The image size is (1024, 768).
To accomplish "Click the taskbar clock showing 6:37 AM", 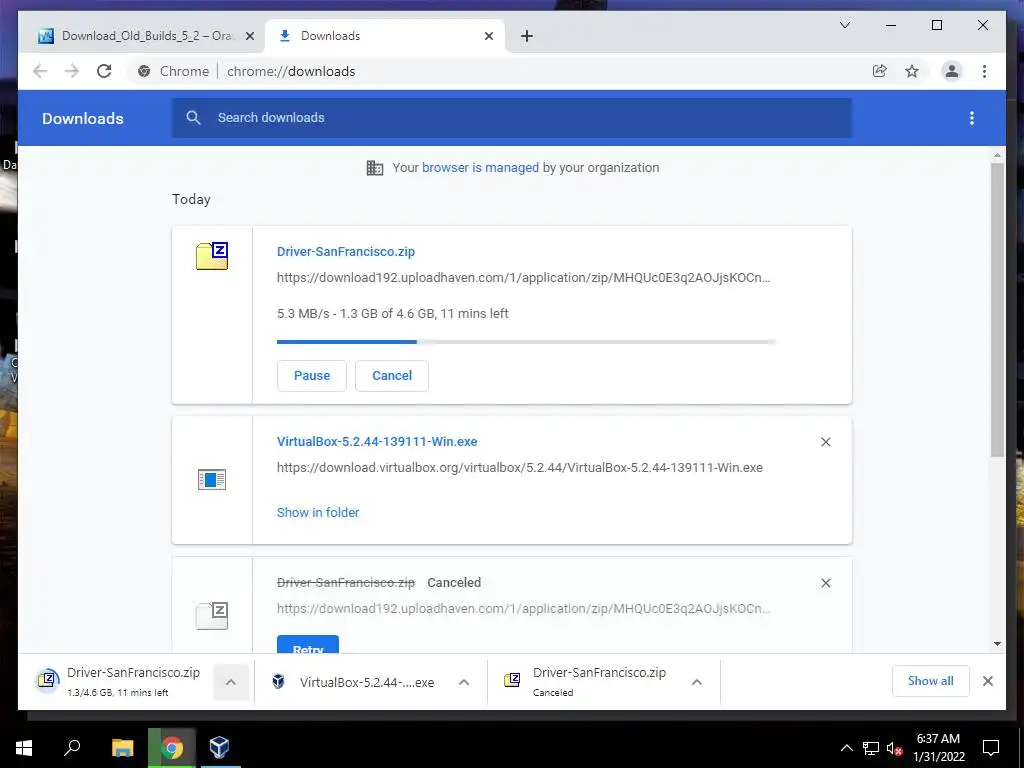I will point(938,748).
